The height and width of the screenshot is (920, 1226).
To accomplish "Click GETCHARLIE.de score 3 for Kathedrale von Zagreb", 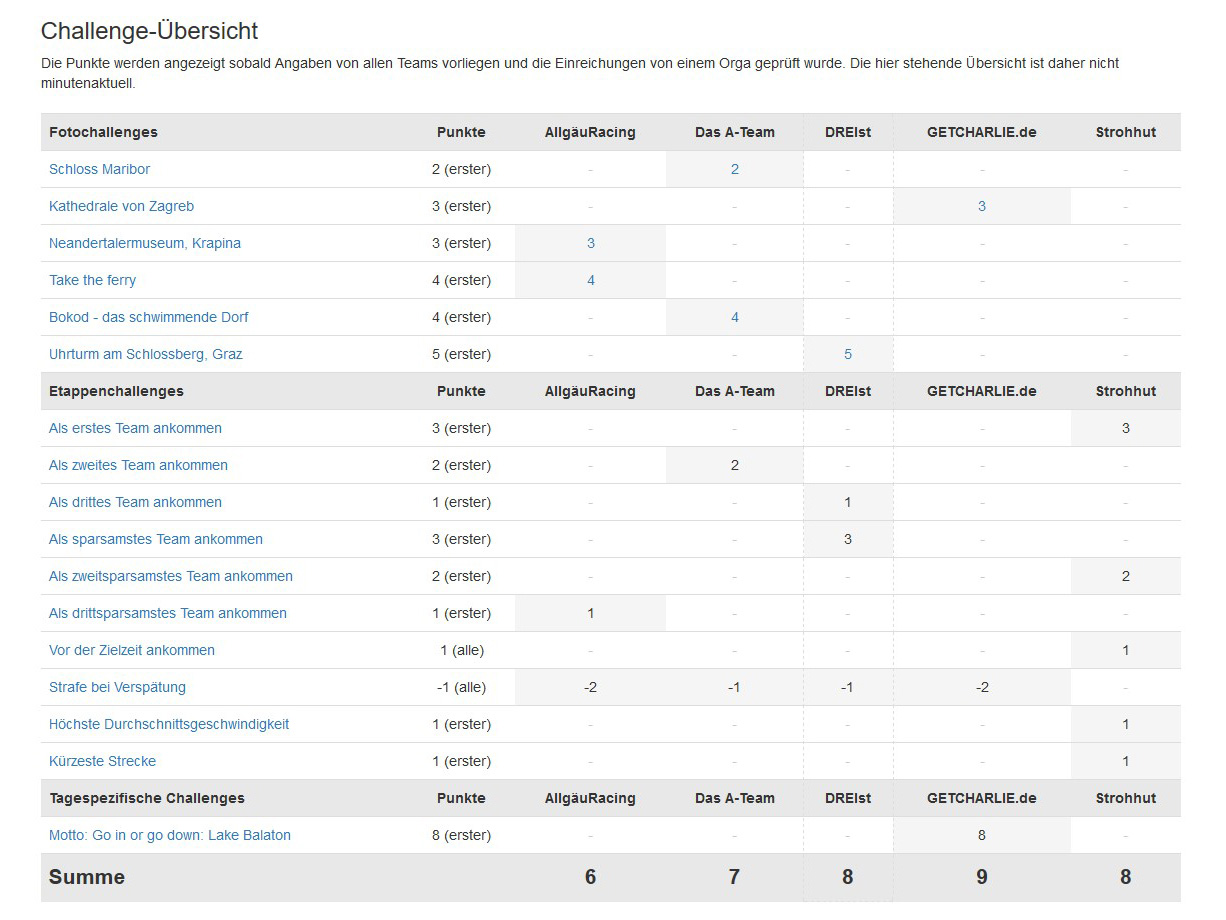I will tap(982, 206).
